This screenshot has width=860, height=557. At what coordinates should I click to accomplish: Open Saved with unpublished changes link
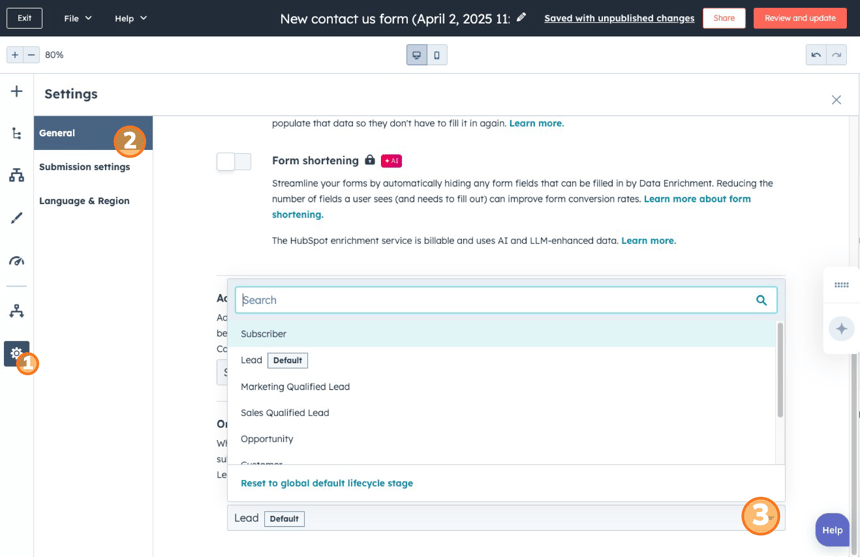(619, 18)
